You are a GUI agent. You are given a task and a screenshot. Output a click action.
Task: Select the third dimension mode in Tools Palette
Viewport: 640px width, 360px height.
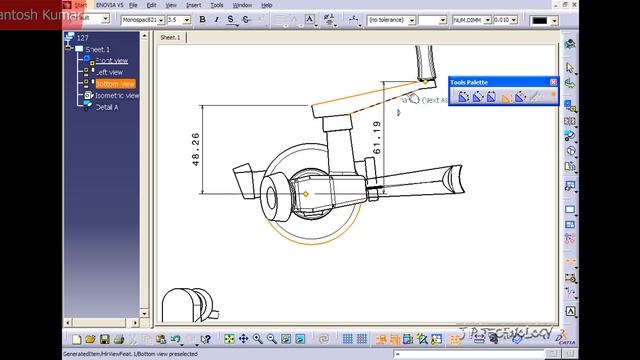[491, 97]
